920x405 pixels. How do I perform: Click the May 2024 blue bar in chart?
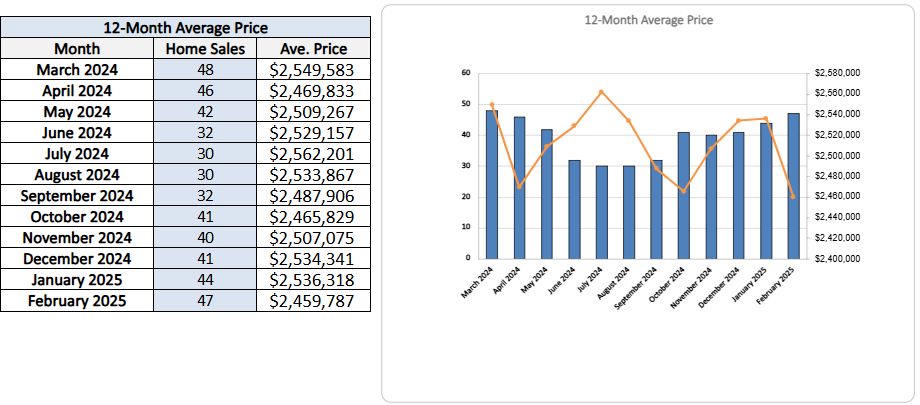pyautogui.click(x=547, y=194)
